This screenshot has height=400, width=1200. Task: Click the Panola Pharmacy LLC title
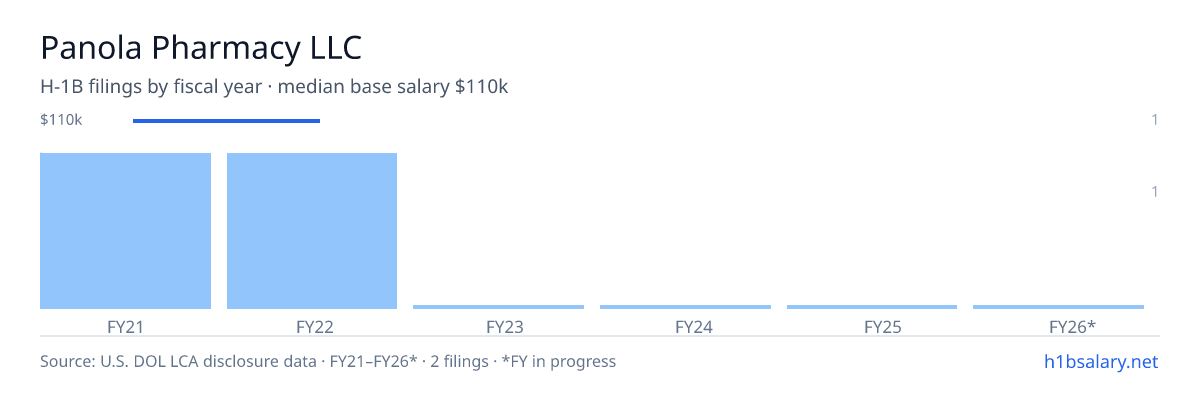coord(201,47)
